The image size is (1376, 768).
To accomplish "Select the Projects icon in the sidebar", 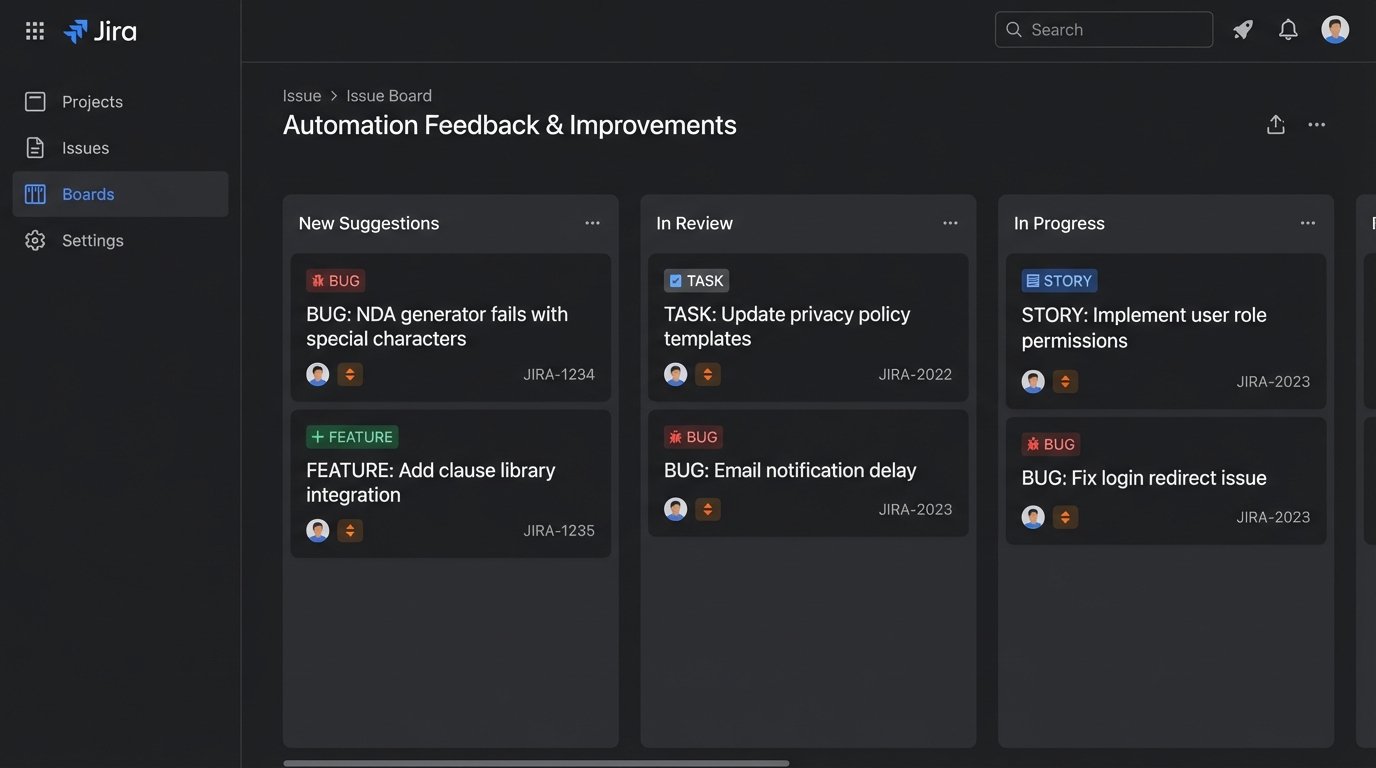I will [x=91, y=101].
